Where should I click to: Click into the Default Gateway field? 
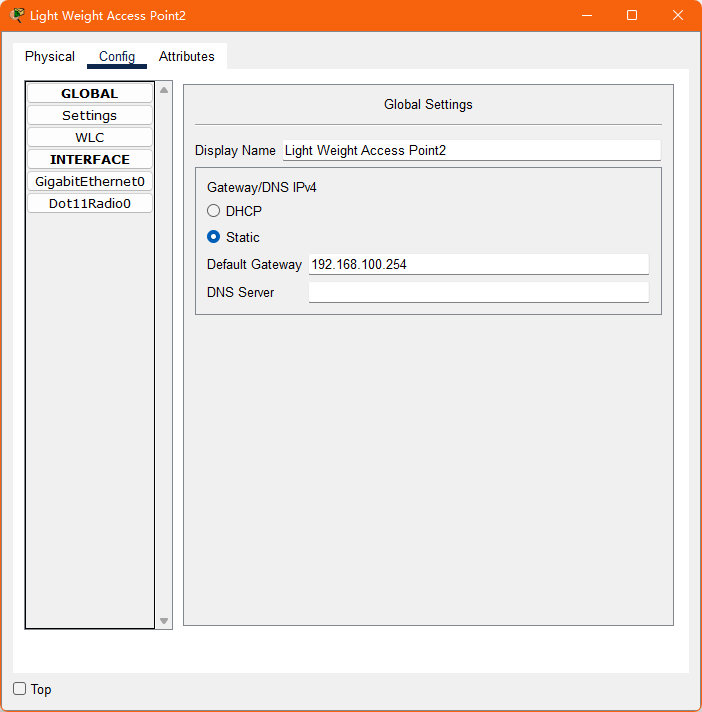point(479,264)
